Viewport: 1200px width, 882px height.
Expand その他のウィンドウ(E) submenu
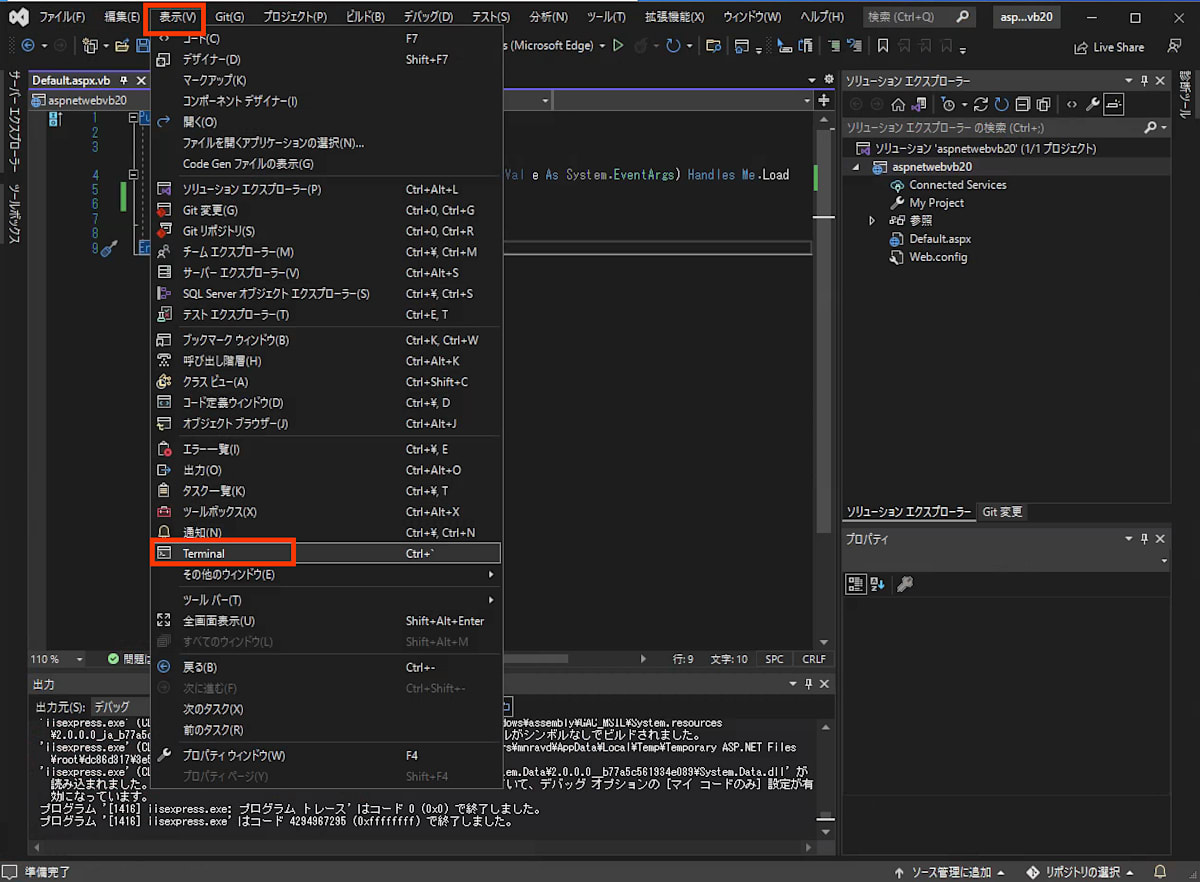point(326,574)
